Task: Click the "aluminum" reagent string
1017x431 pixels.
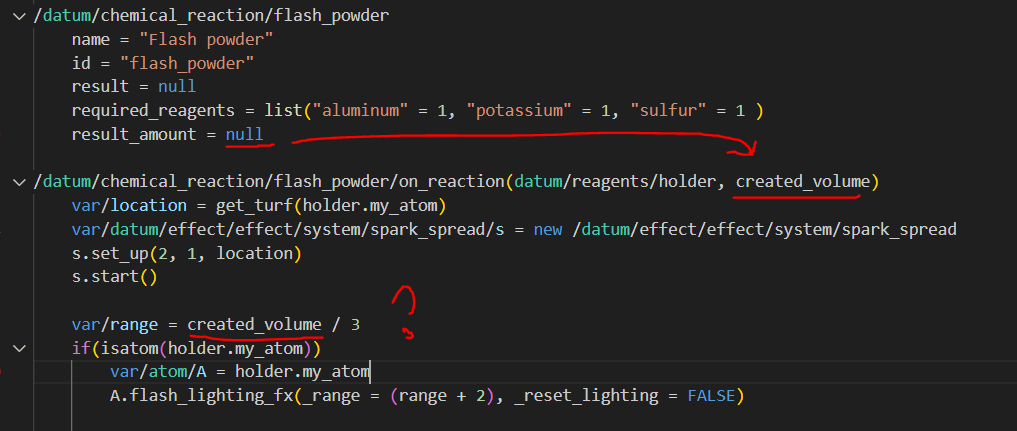Action: click(x=360, y=111)
